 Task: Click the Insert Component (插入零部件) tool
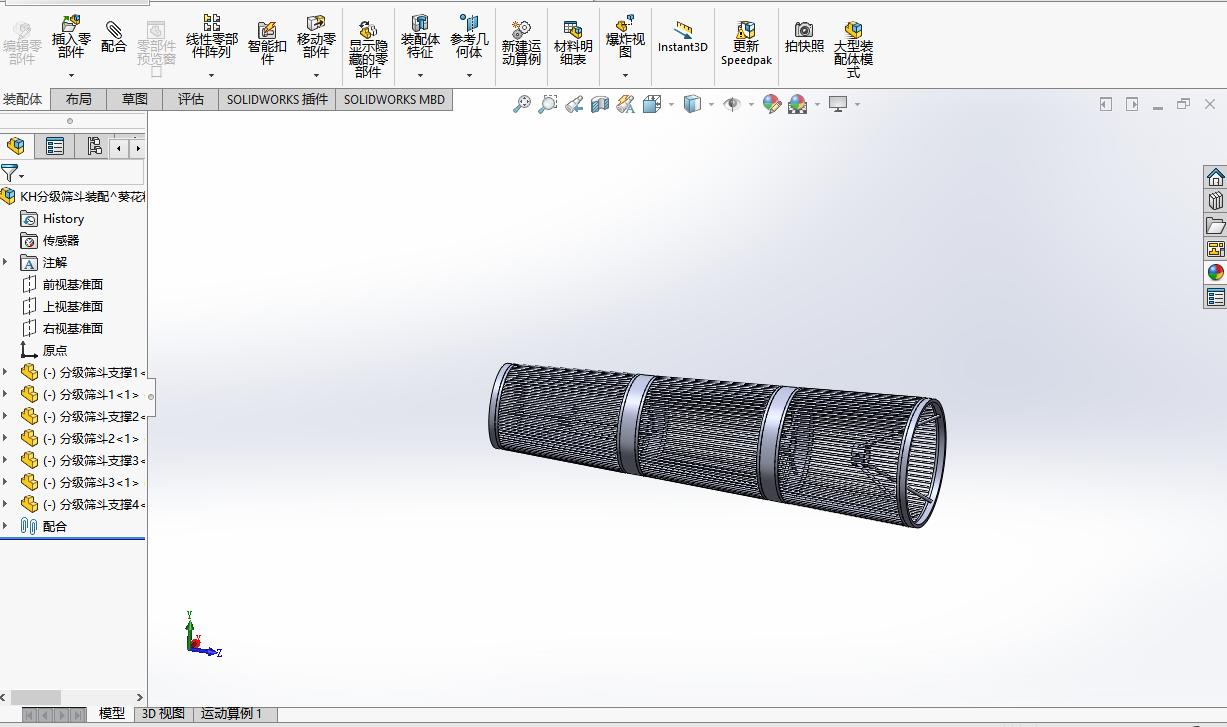click(x=71, y=38)
